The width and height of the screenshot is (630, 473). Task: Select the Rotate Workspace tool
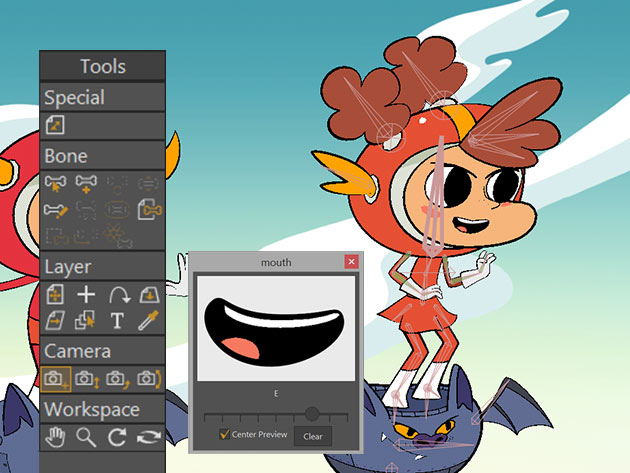(117, 437)
